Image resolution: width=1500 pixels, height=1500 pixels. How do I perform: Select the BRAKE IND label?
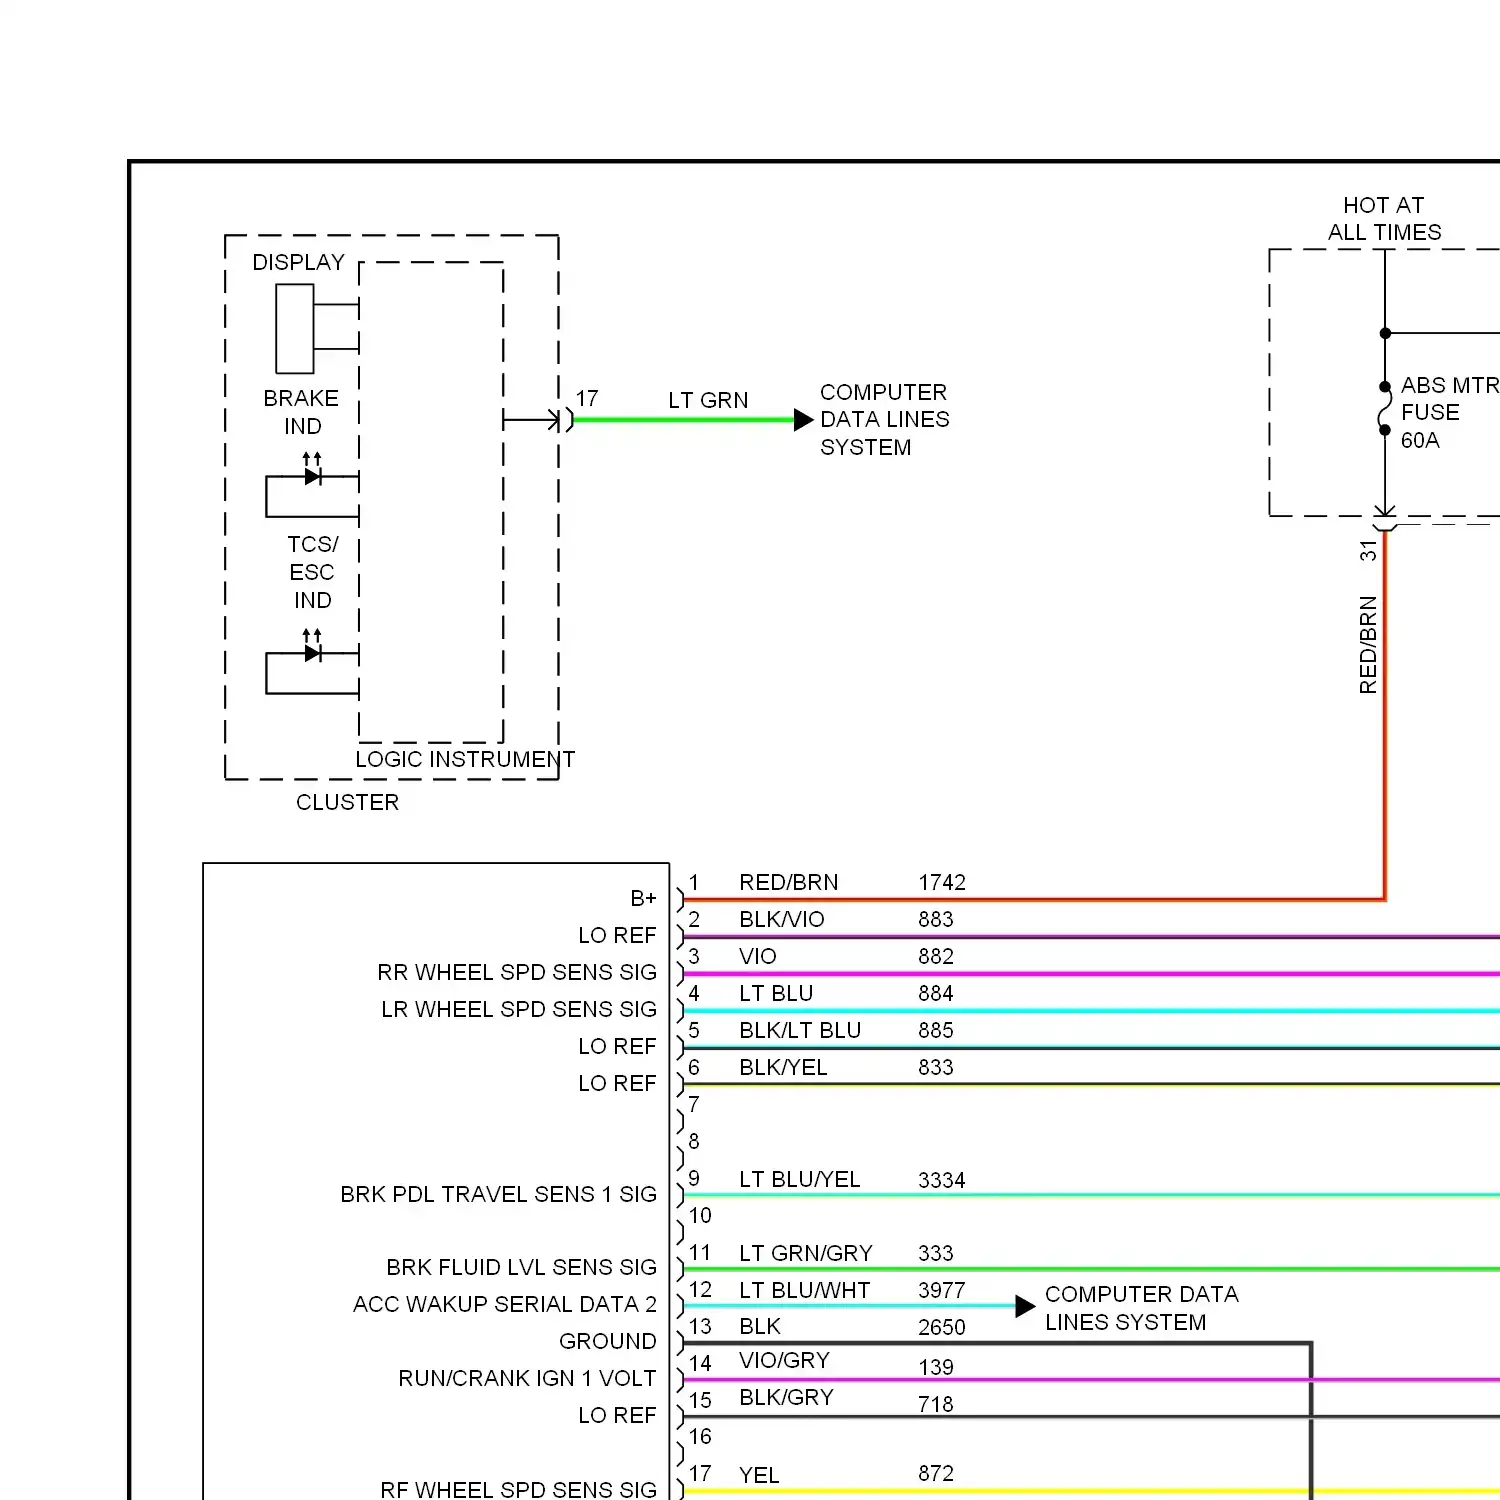click(x=301, y=412)
